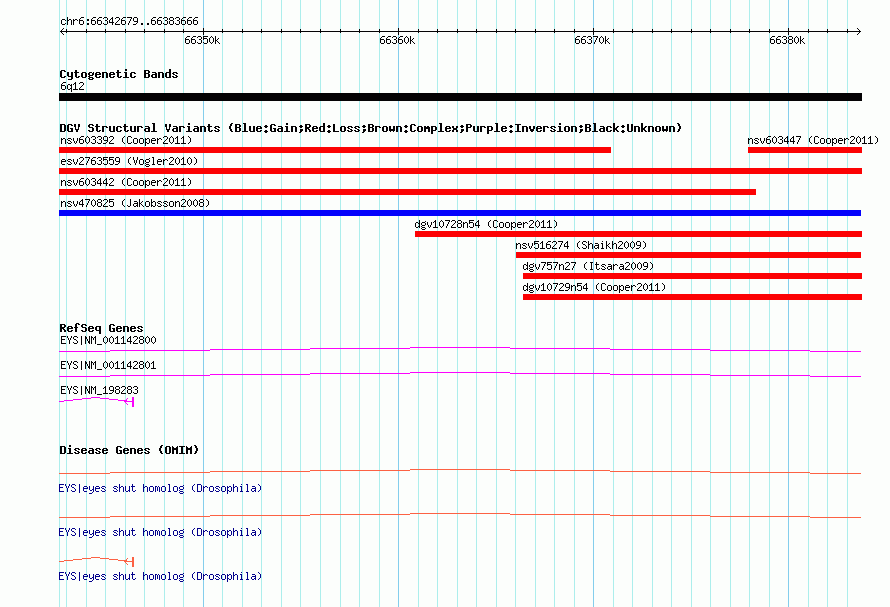Click the left arrow of the ruler
Viewport: 890px width, 607px height.
(62, 31)
